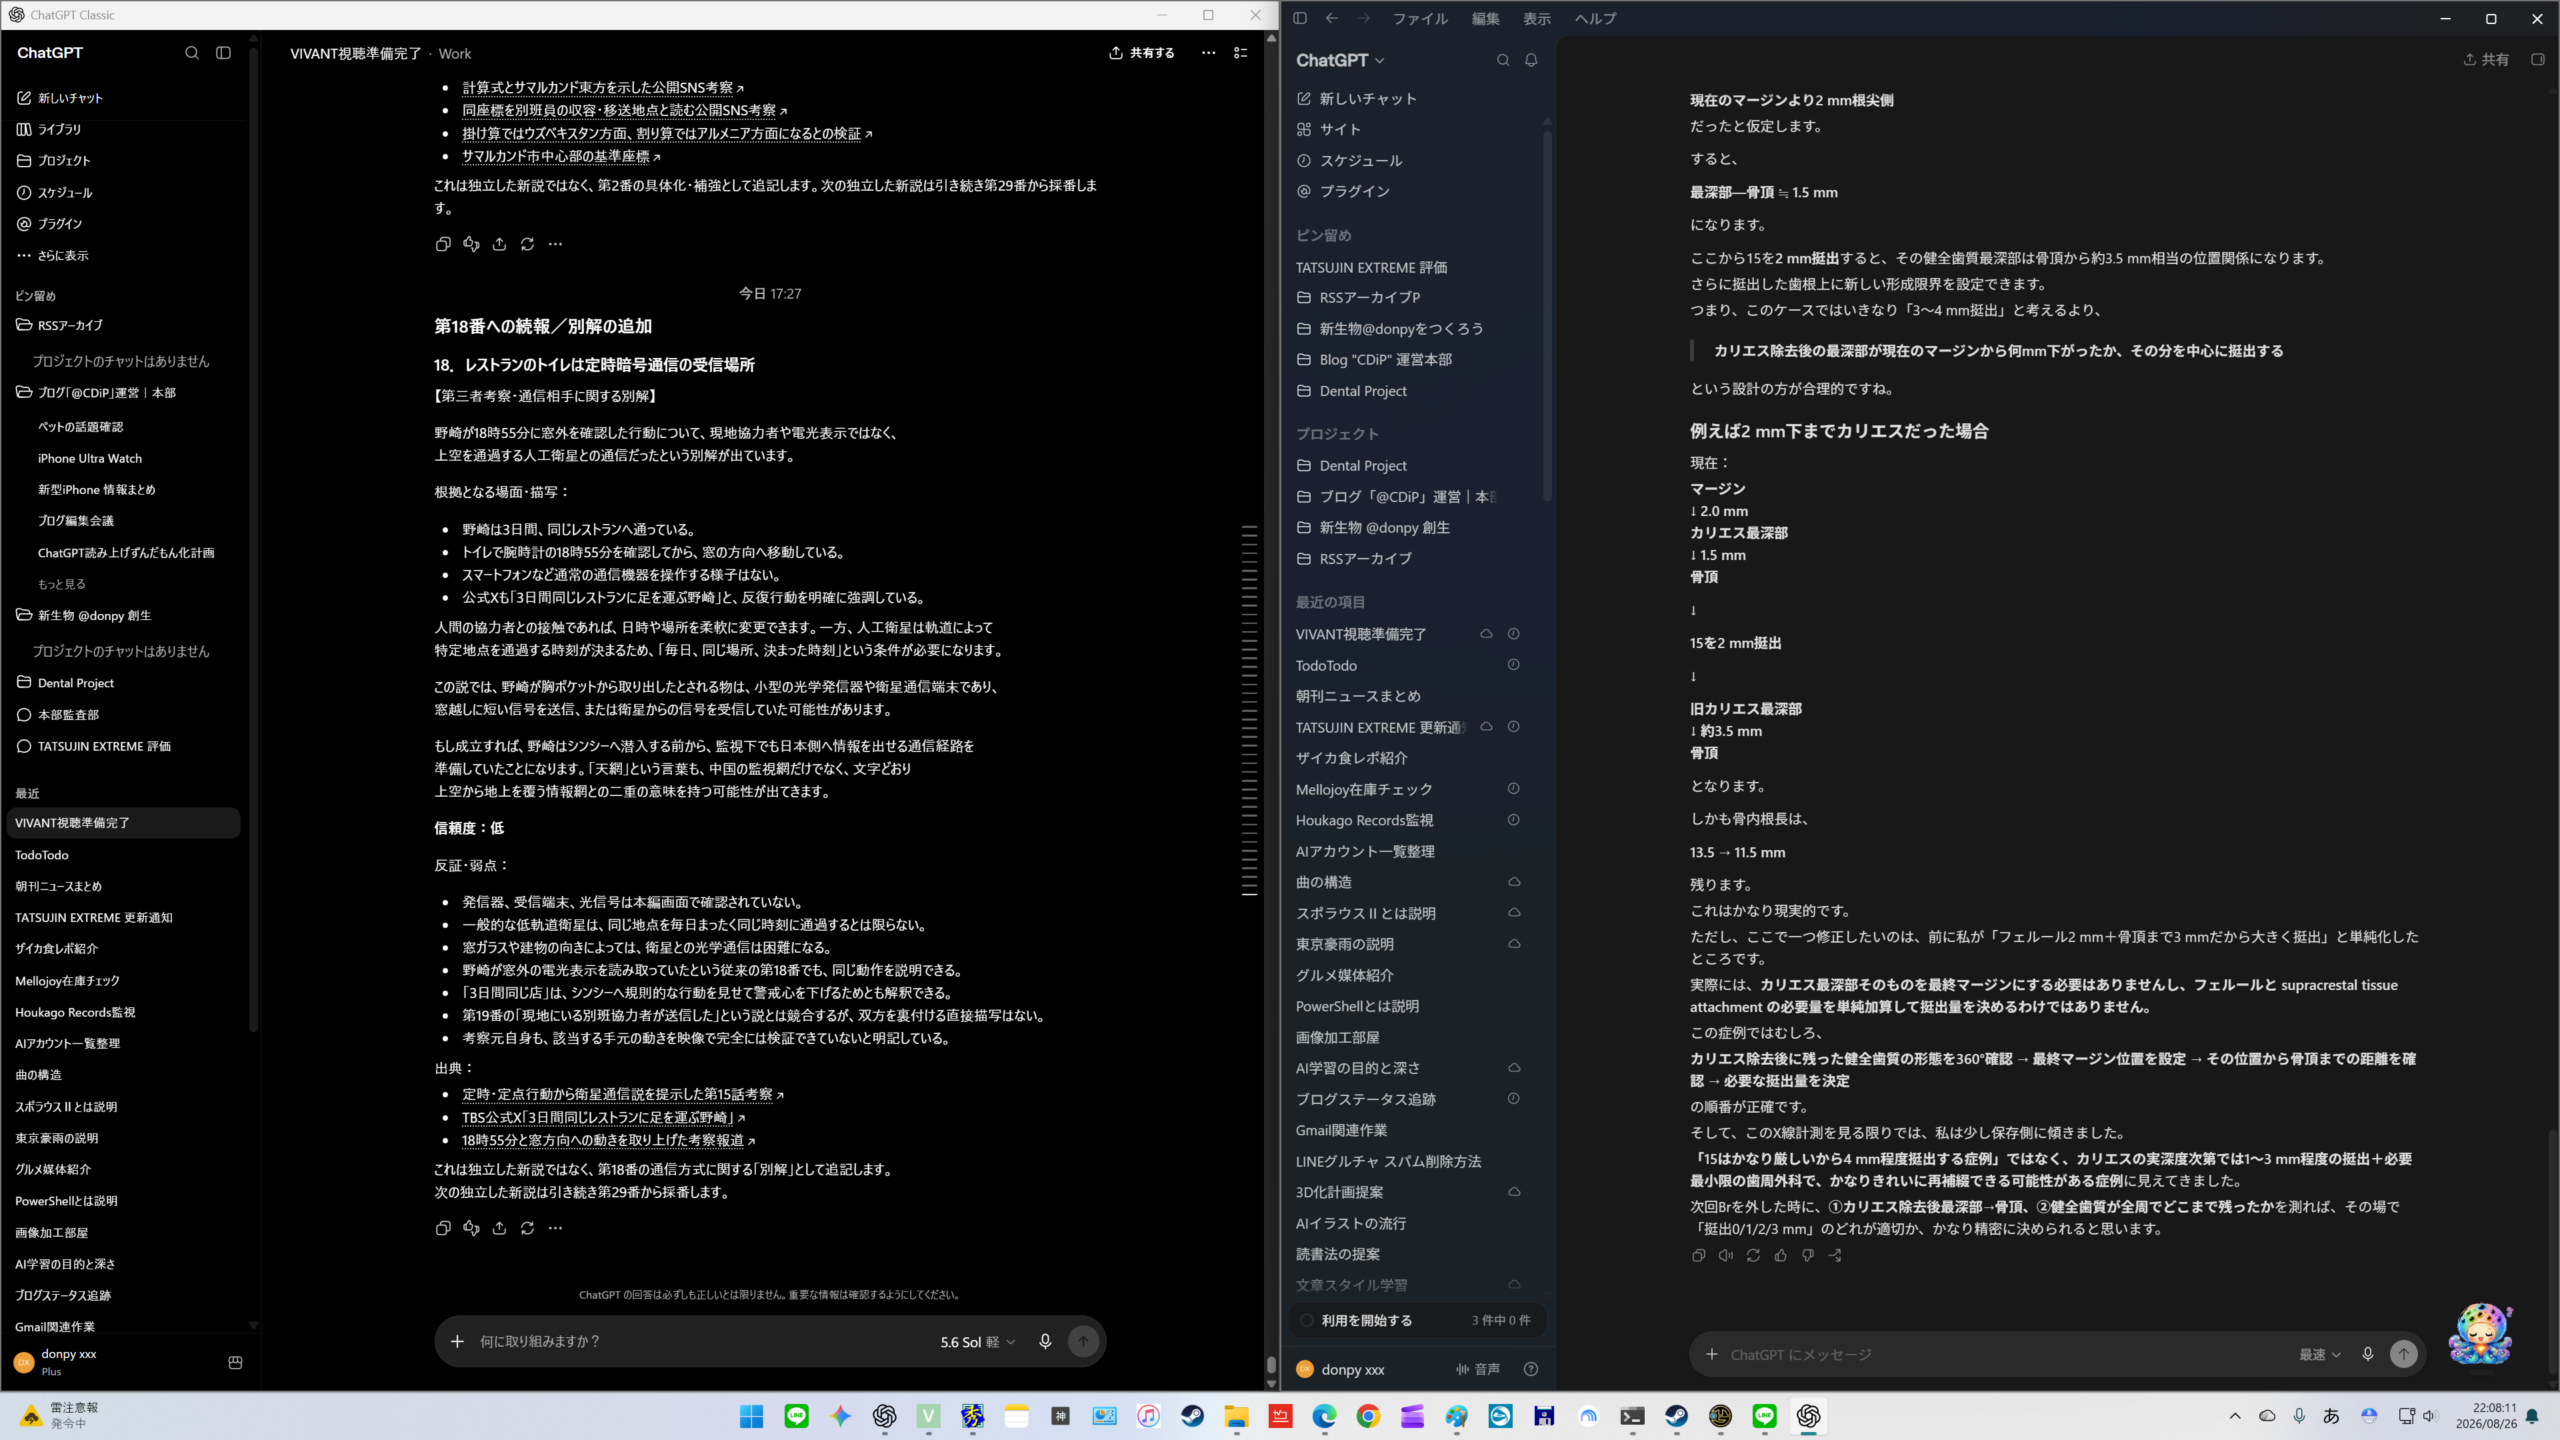Add an attachment in Classic message box

pyautogui.click(x=457, y=1341)
